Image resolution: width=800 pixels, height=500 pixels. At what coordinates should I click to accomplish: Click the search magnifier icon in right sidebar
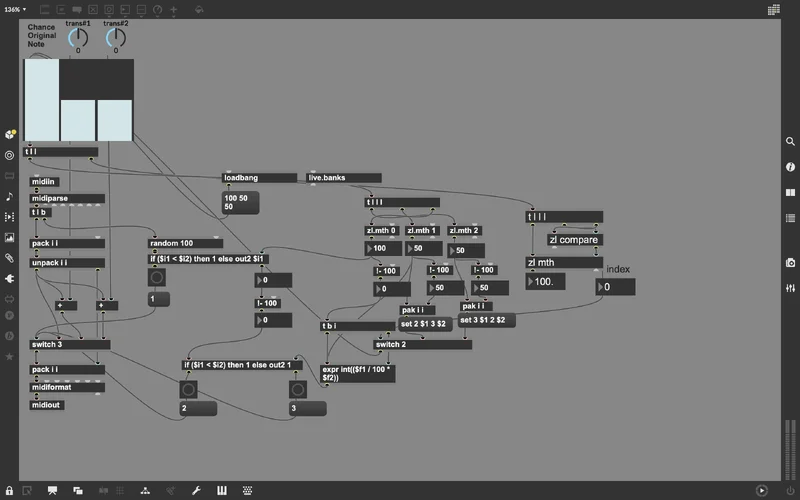[x=790, y=143]
